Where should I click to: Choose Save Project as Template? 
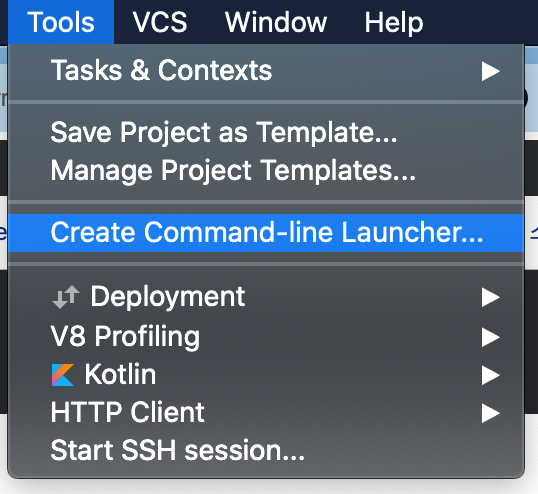point(266,132)
